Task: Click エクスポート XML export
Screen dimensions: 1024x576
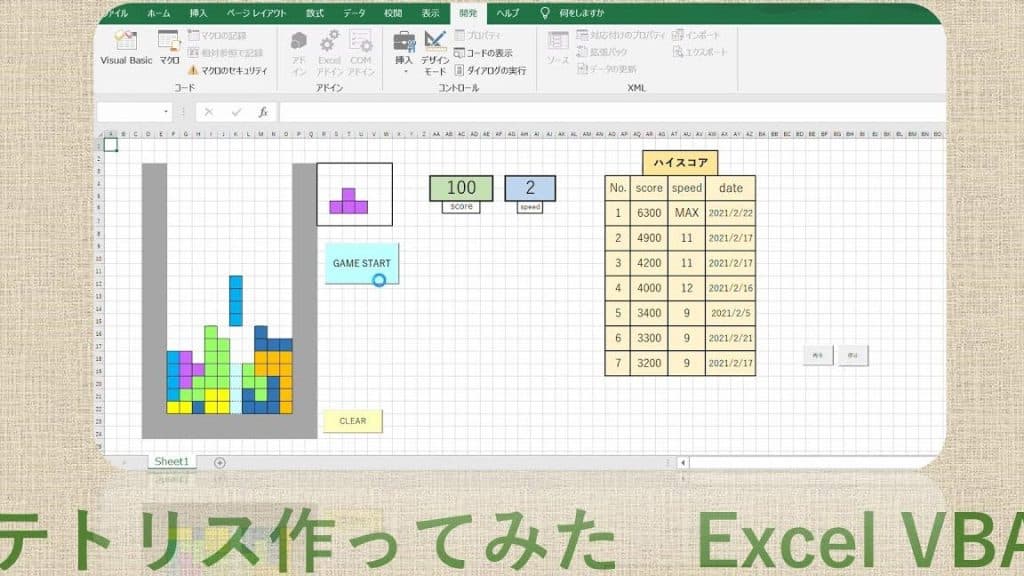Action: coord(699,52)
